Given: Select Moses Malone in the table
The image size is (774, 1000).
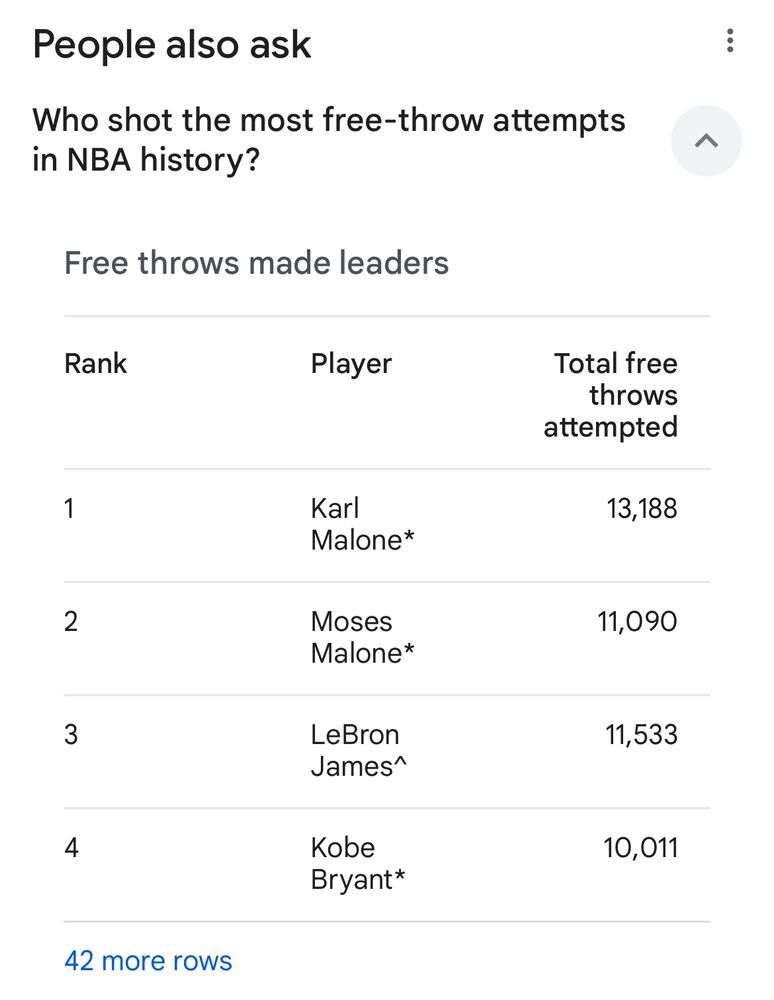Looking at the screenshot, I should point(362,637).
